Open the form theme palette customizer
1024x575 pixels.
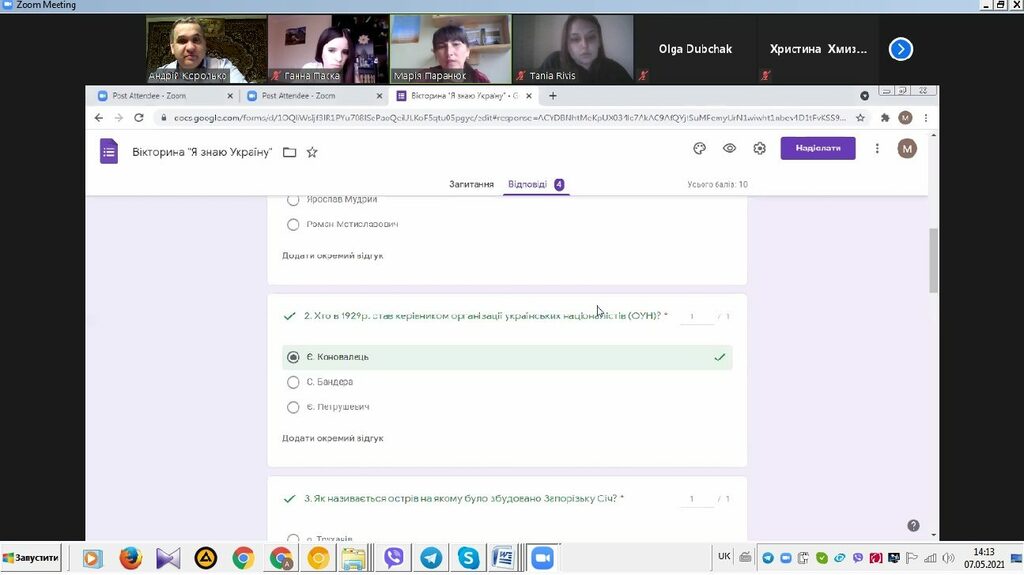699,148
